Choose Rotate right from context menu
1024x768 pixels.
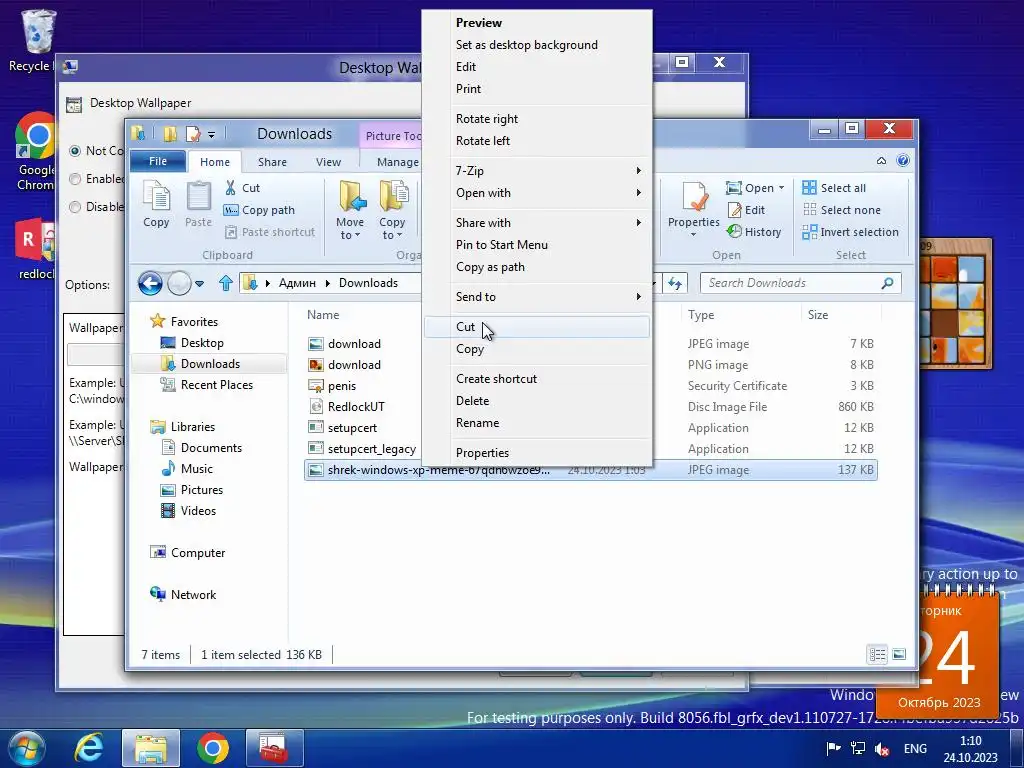(x=537, y=119)
